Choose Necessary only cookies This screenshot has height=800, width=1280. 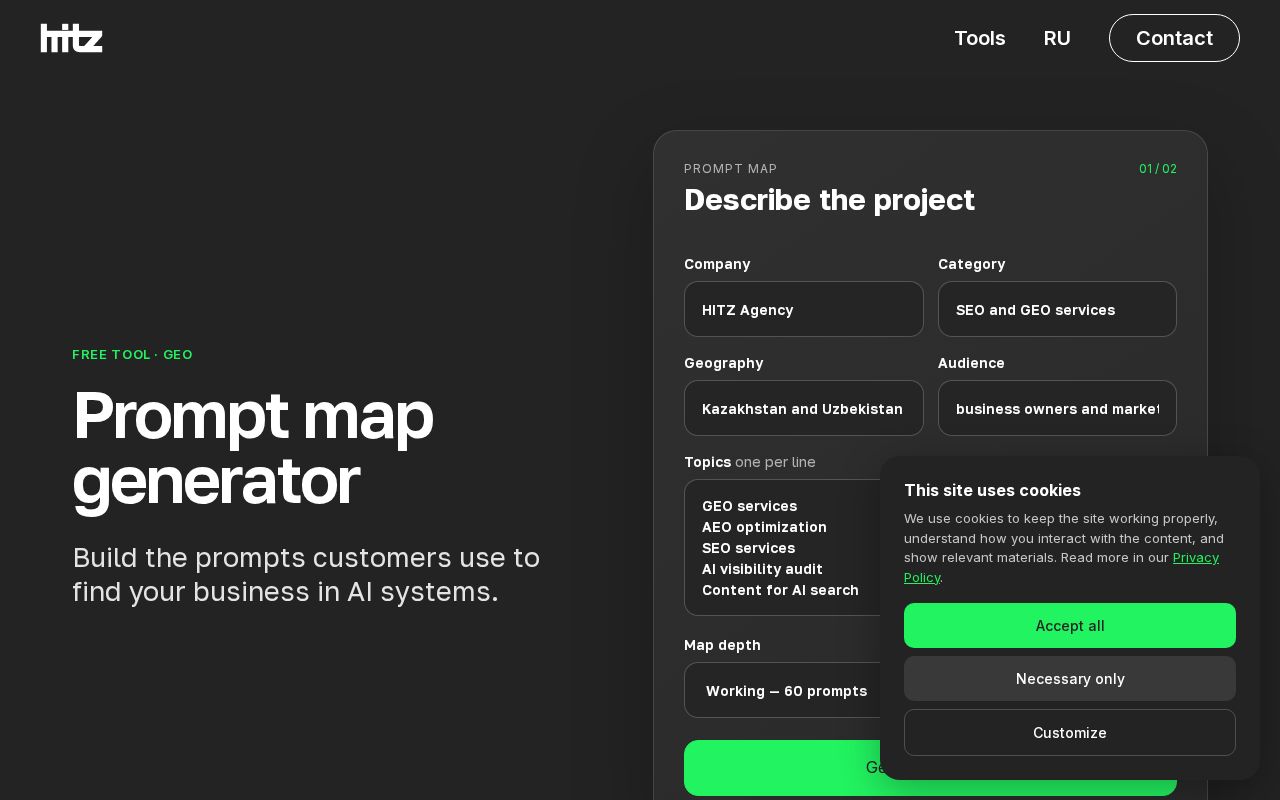point(1070,679)
